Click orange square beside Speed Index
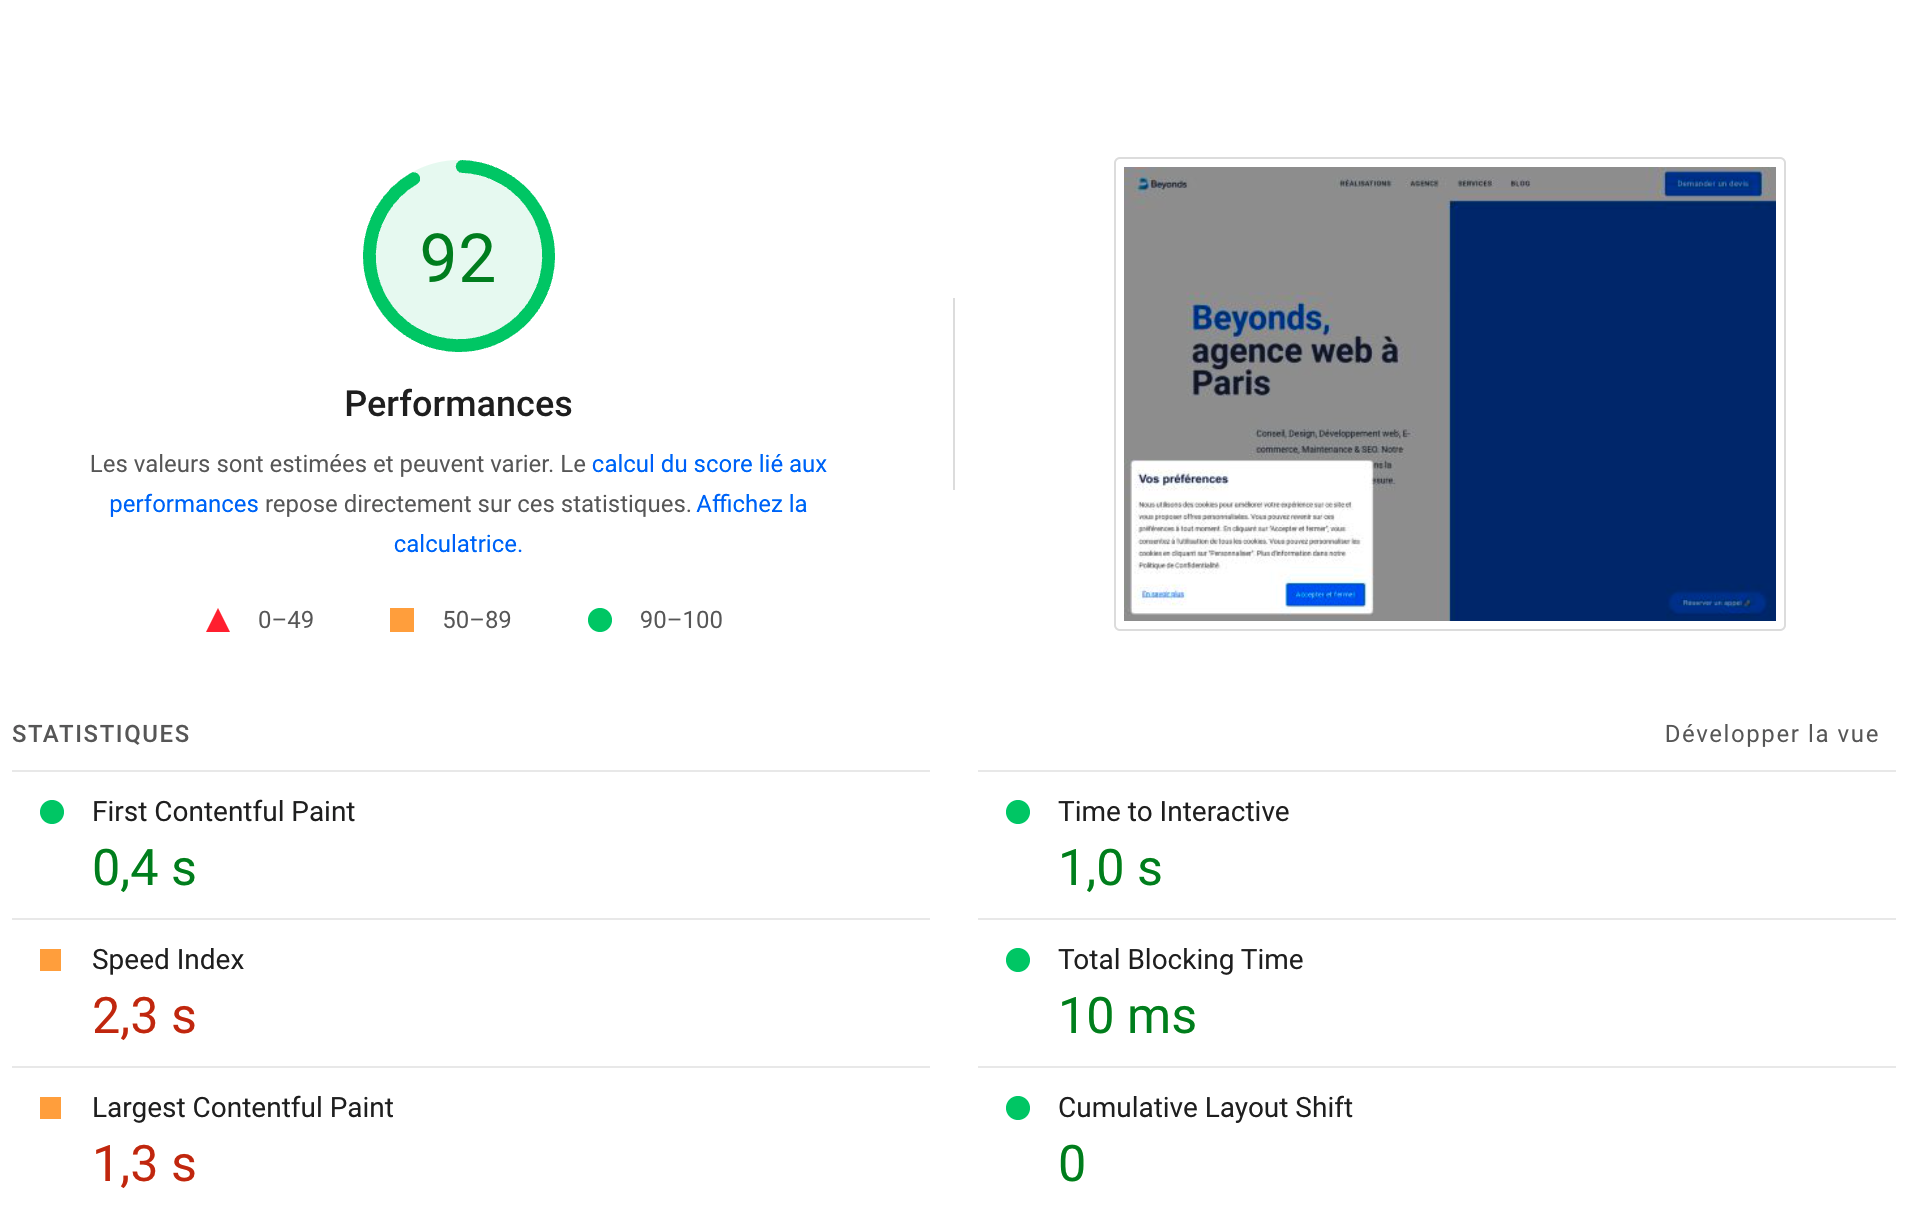 51,960
